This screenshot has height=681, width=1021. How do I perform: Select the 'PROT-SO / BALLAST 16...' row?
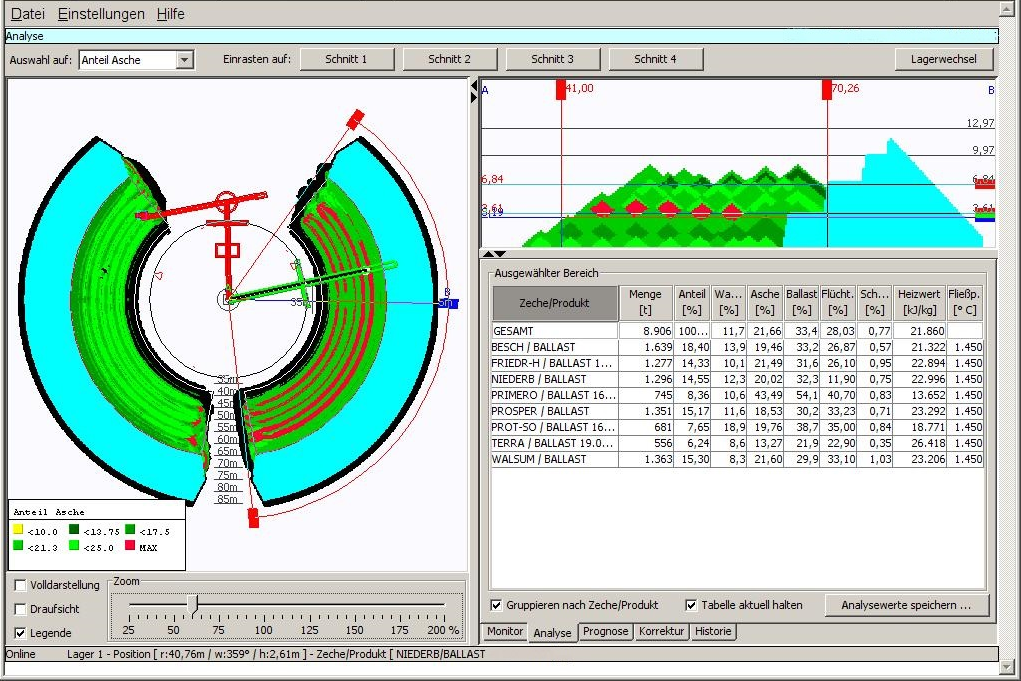tap(737, 427)
